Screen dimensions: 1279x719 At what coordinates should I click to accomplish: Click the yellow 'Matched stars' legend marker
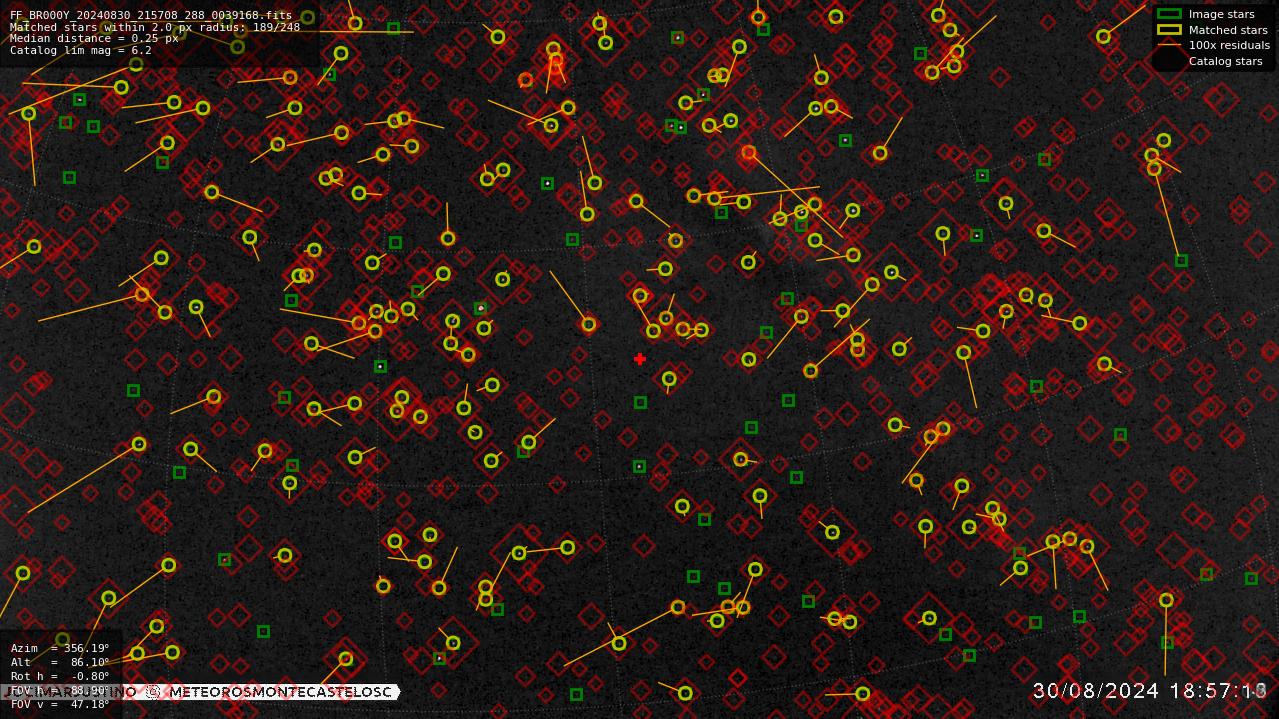(x=1168, y=29)
